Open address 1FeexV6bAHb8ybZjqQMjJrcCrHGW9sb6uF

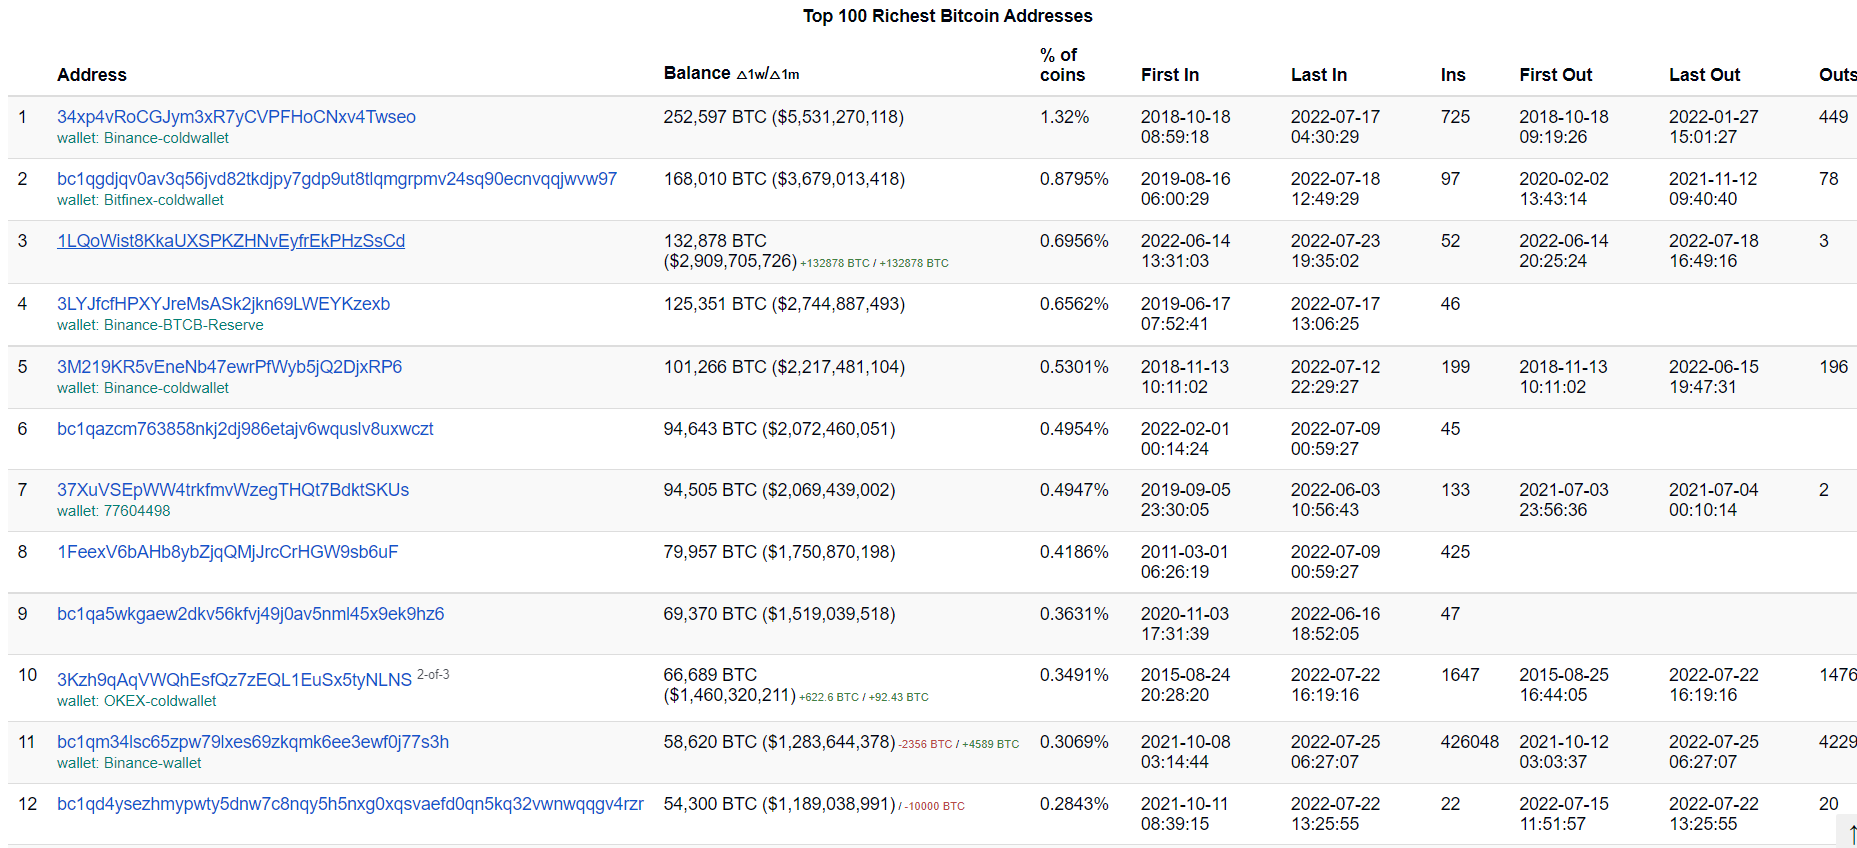point(227,552)
